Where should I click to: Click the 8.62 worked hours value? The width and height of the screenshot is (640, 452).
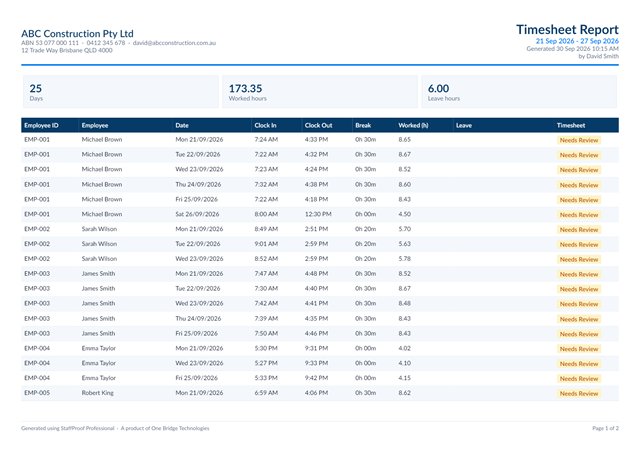point(404,393)
